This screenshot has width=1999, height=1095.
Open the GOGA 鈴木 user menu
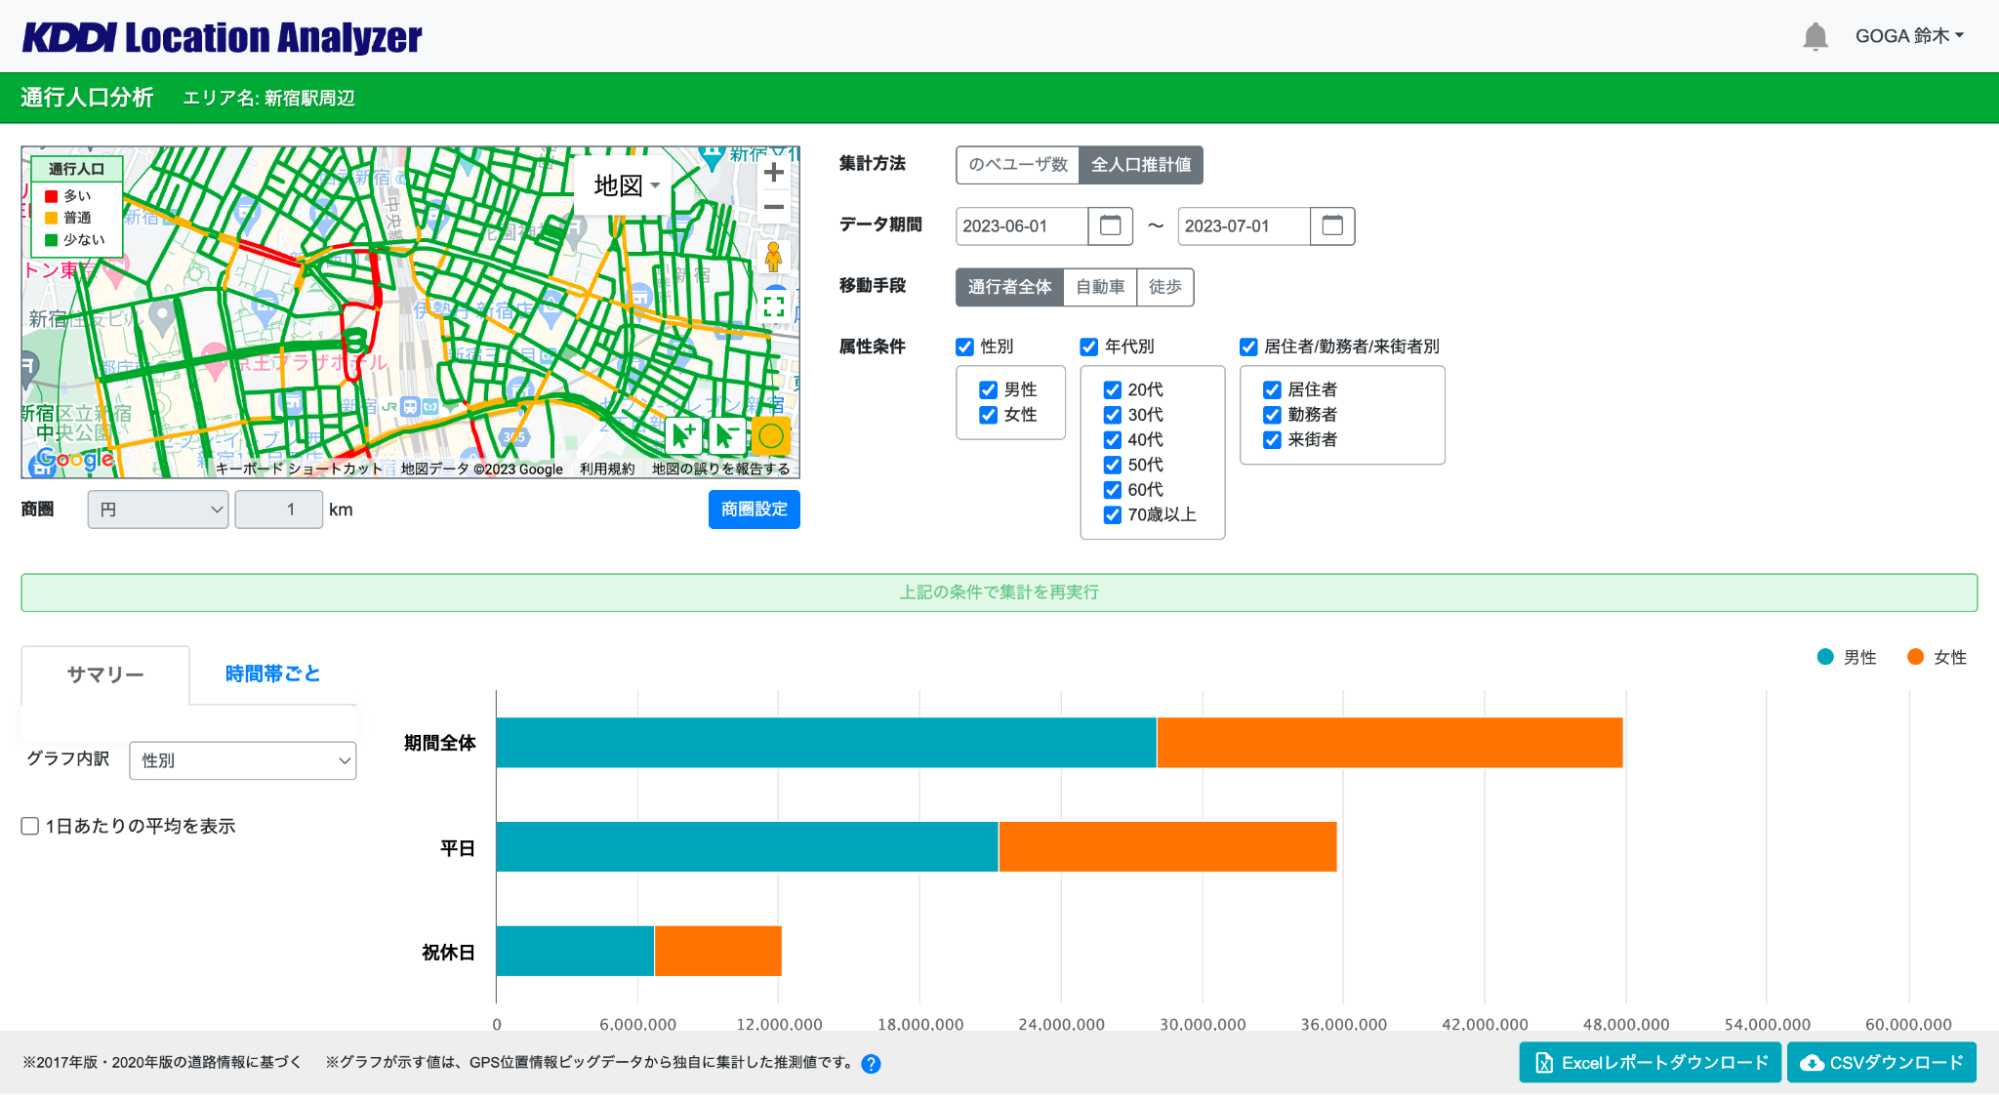click(1909, 36)
